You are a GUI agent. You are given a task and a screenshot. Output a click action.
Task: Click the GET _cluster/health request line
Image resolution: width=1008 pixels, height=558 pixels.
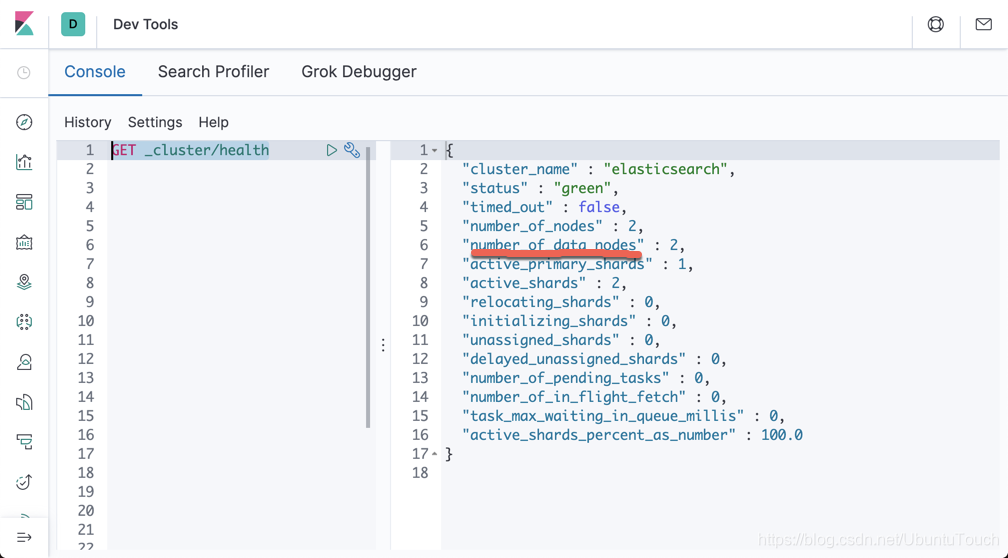click(190, 150)
